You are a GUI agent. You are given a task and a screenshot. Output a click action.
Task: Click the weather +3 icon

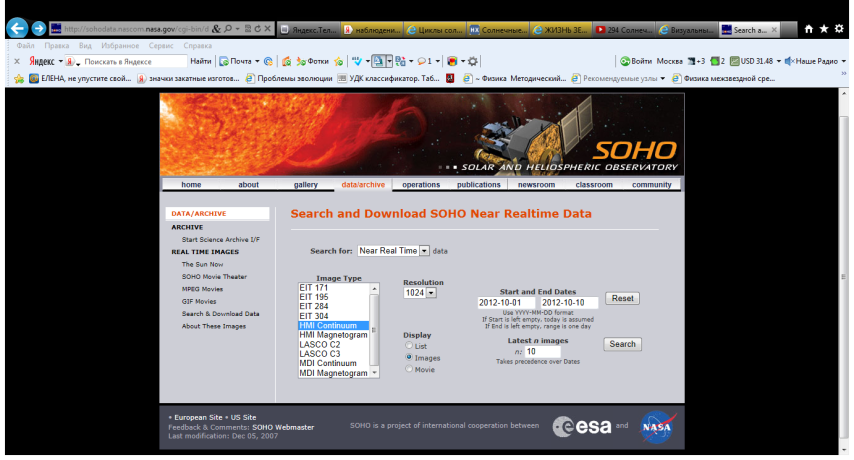click(x=692, y=62)
